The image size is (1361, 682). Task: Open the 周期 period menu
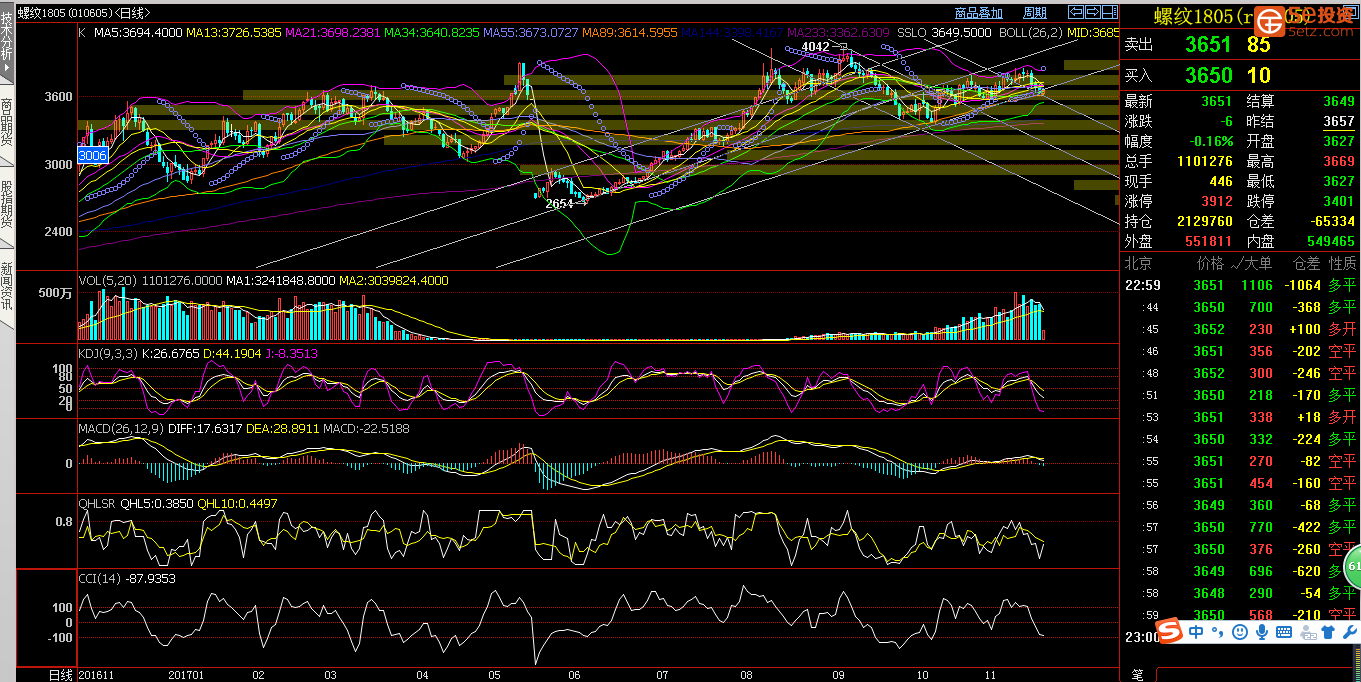[x=1035, y=13]
